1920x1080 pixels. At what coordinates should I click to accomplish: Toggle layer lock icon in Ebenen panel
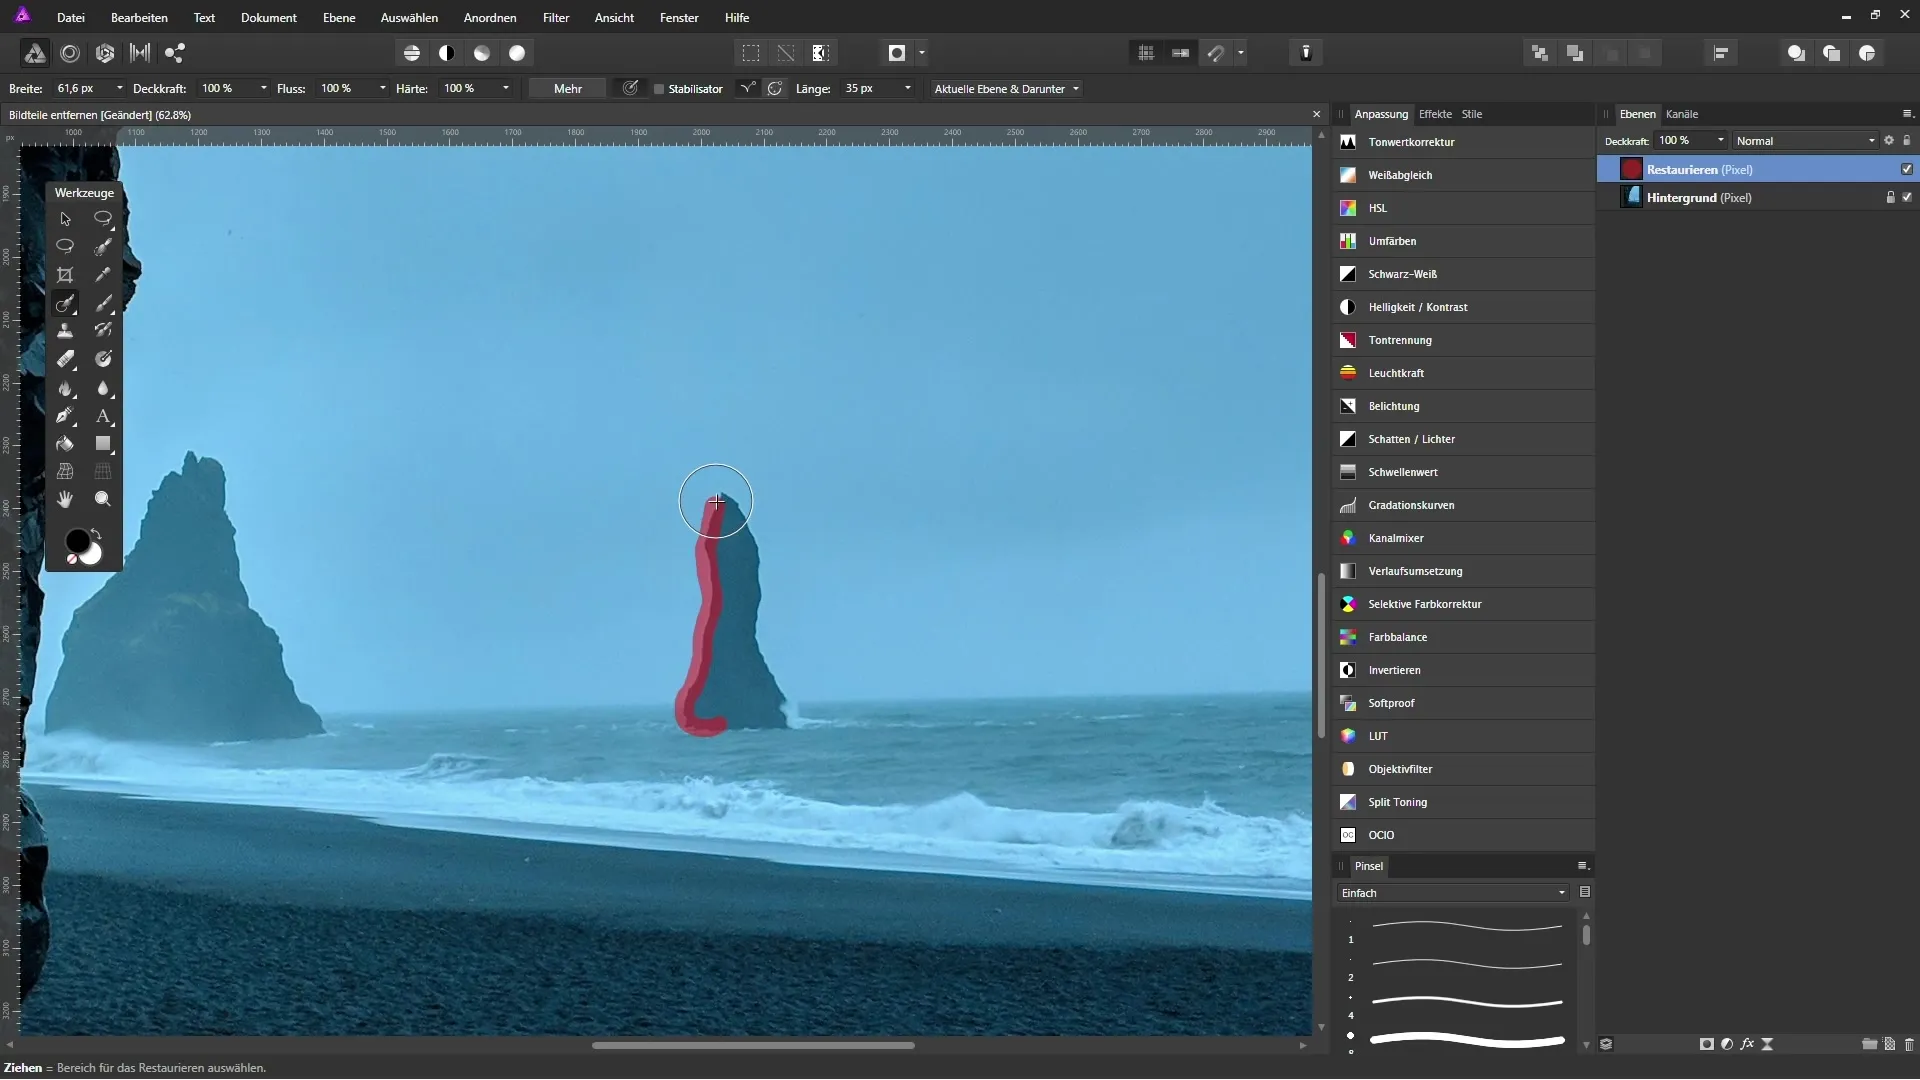(x=1907, y=141)
